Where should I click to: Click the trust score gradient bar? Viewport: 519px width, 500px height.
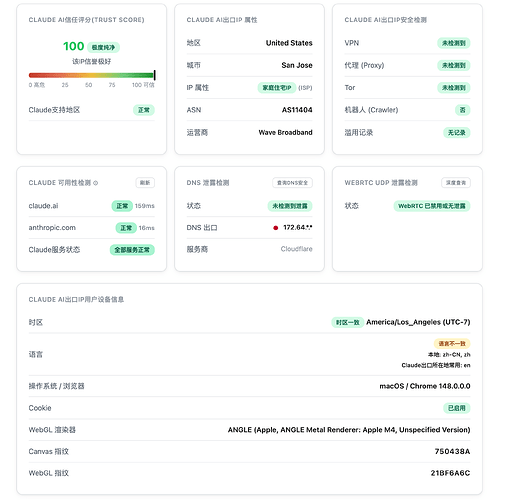(x=91, y=75)
